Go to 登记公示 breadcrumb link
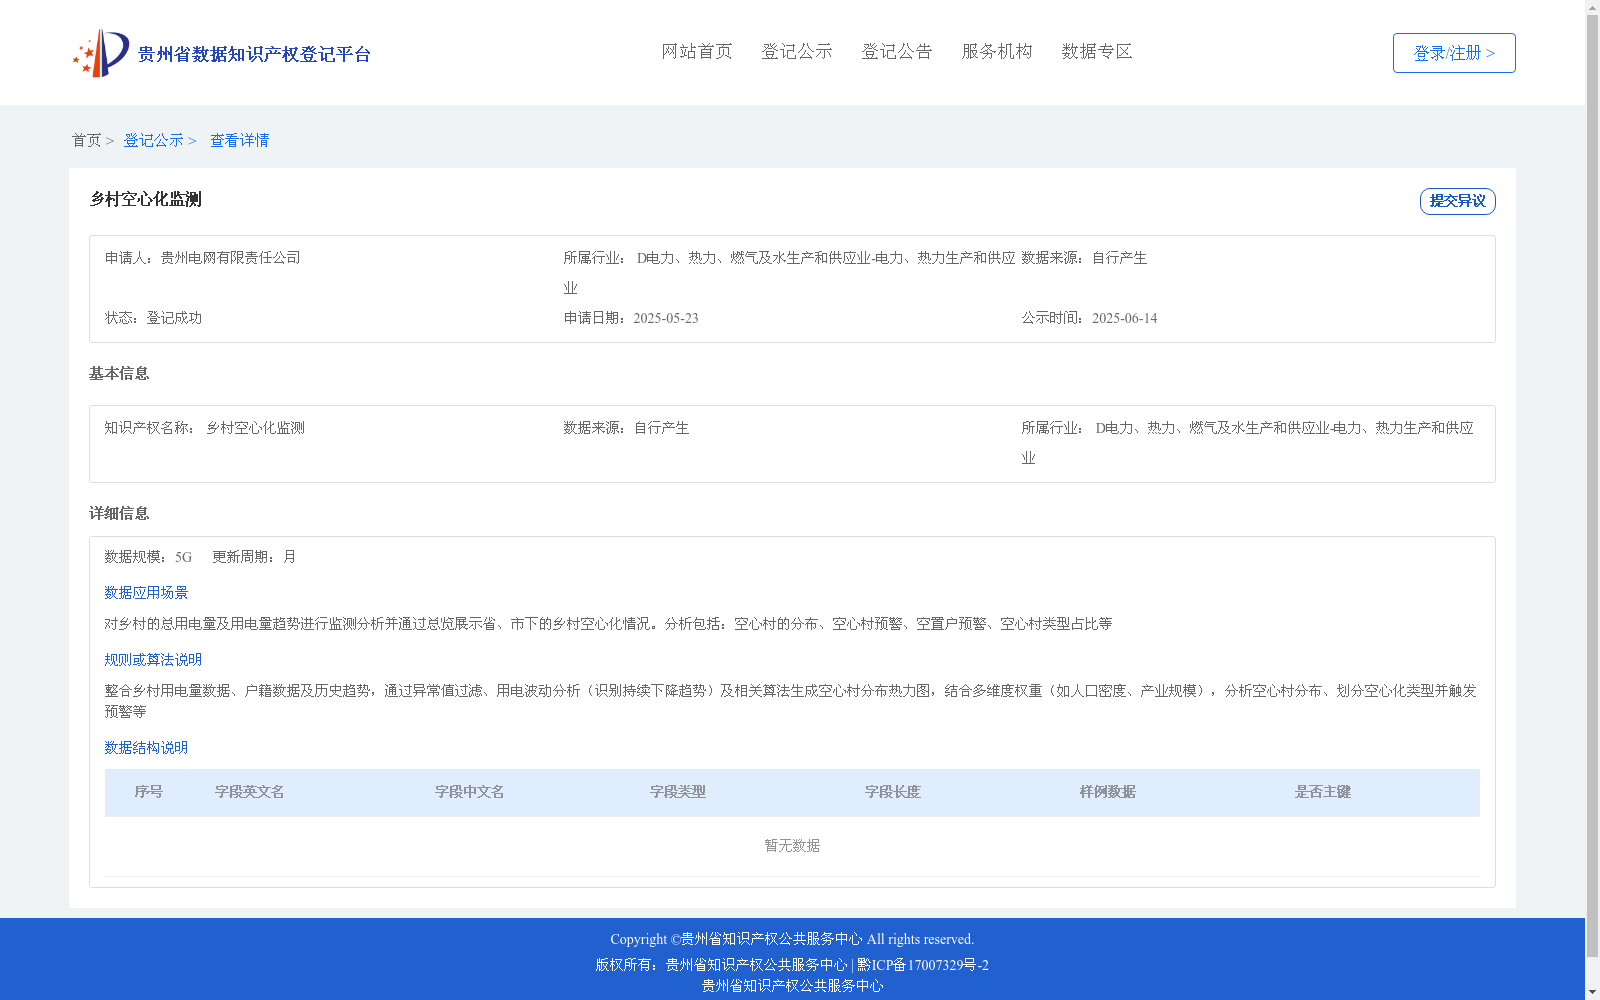 (153, 141)
